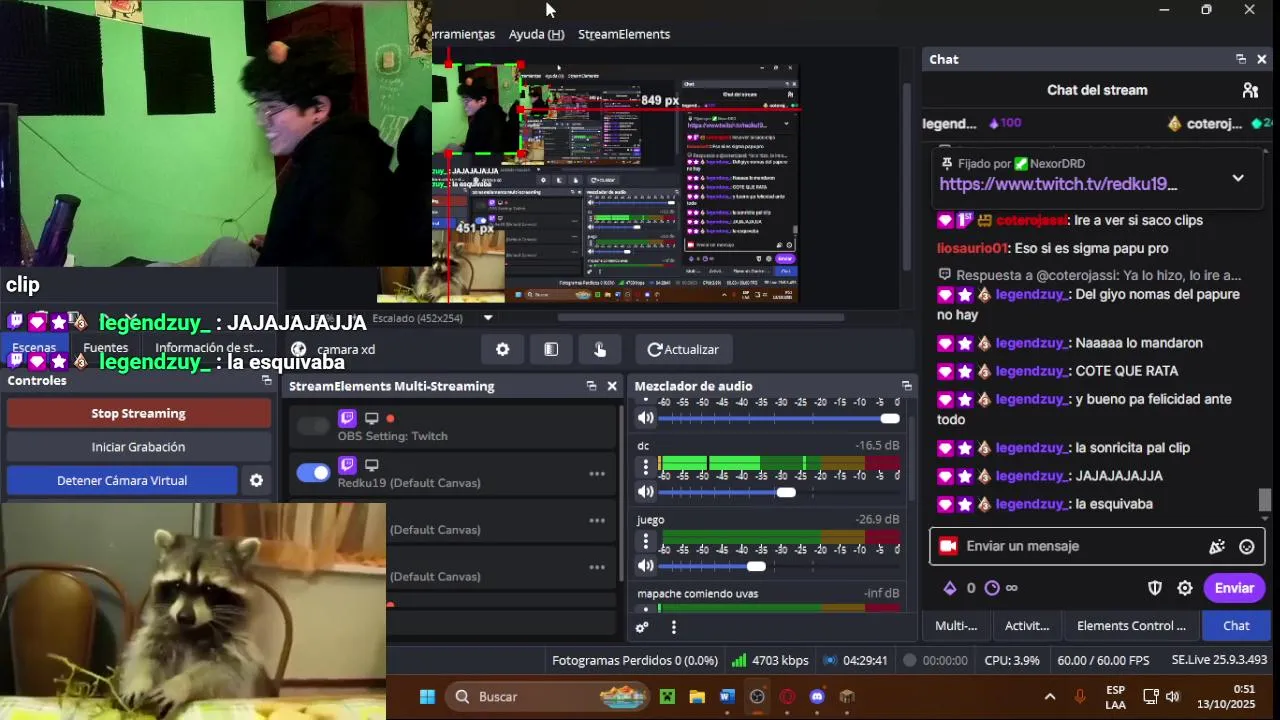Click the liosaurio01 username in chat

971,248
